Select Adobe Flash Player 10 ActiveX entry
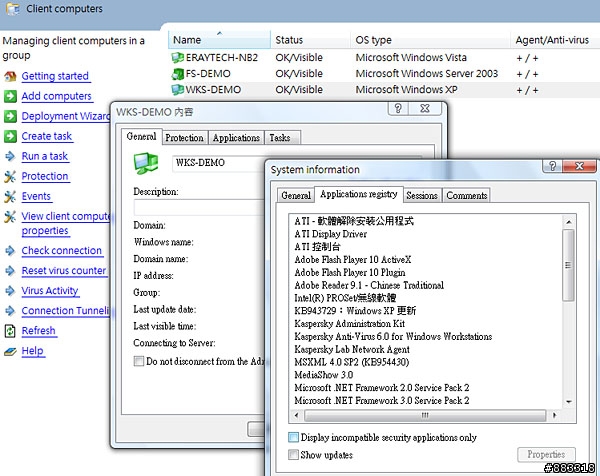This screenshot has height=476, width=600. (353, 259)
